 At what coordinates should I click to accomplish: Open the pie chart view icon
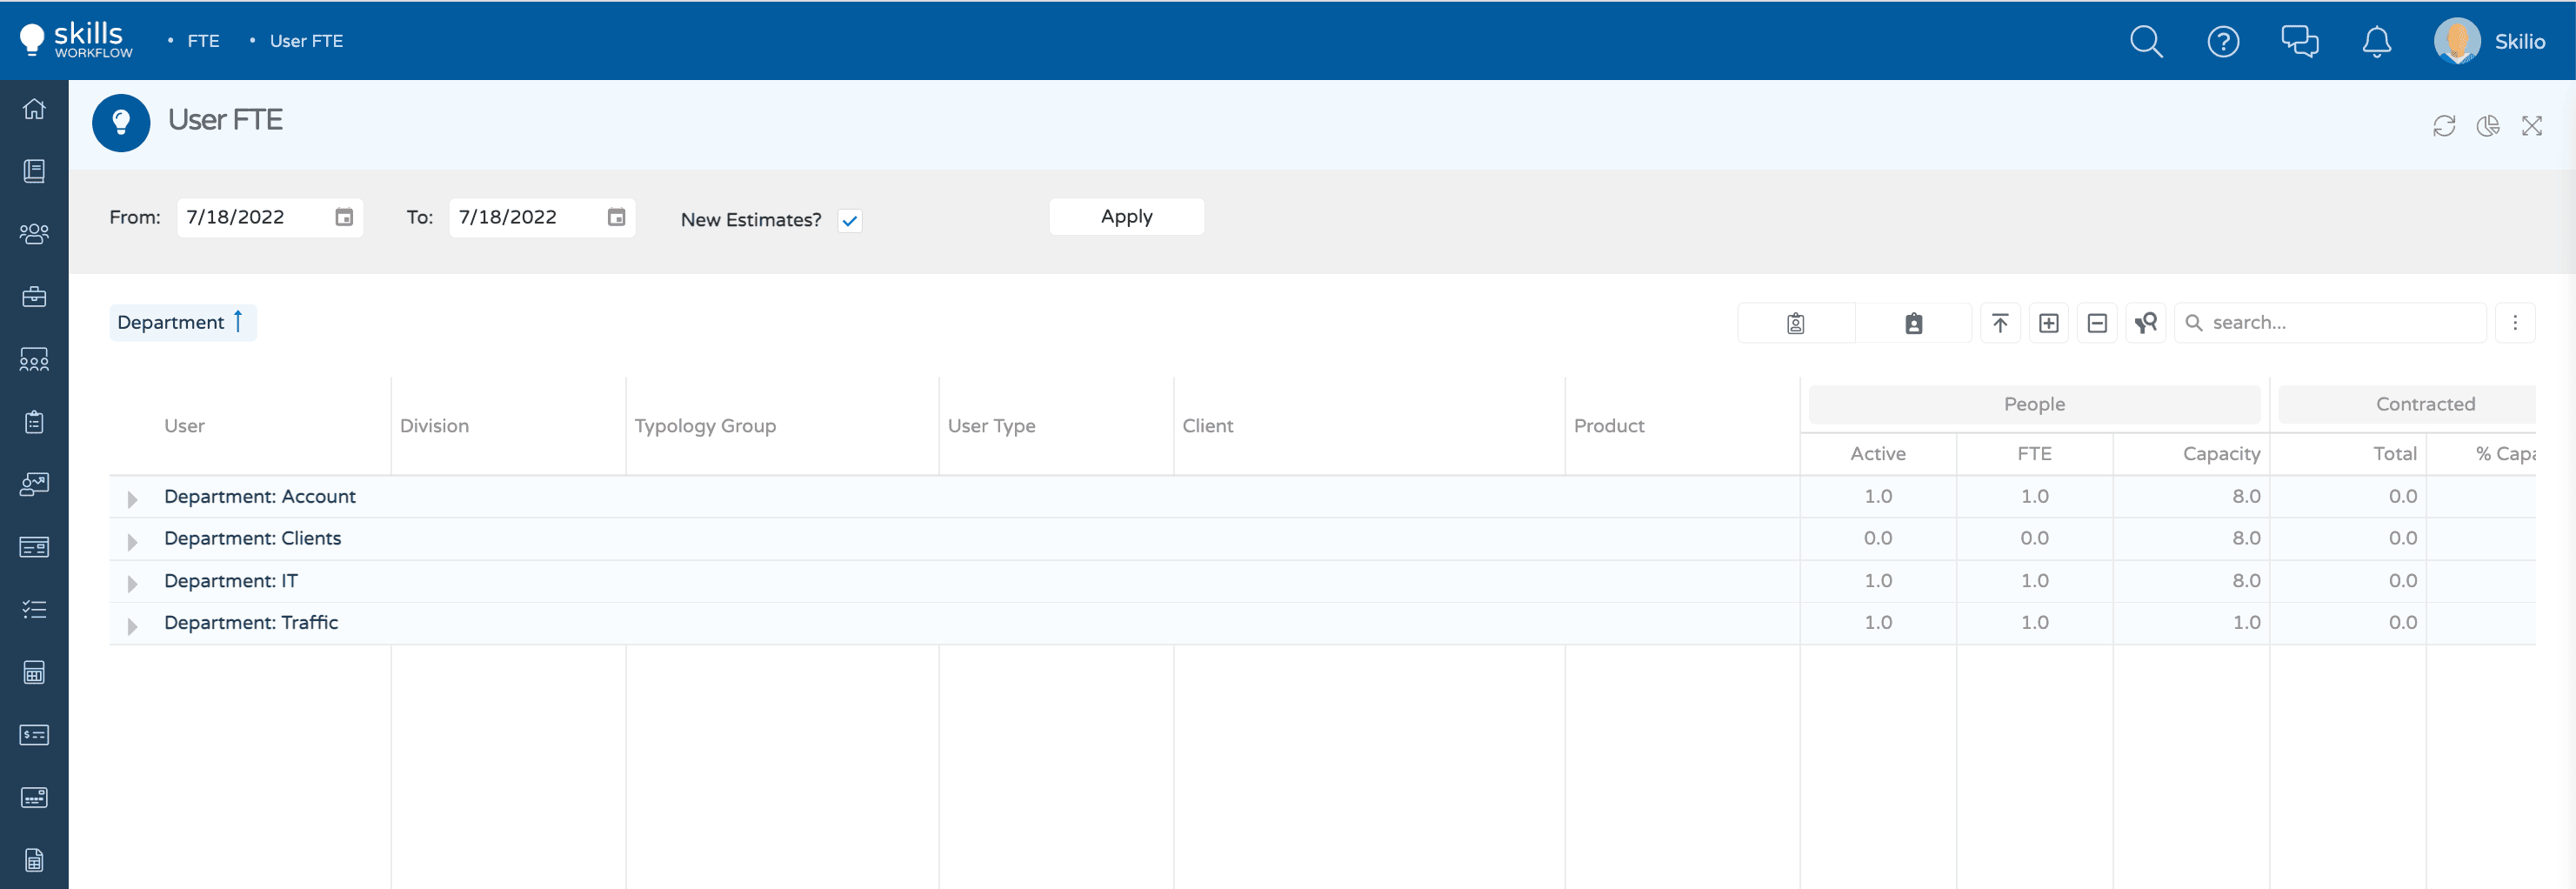coord(2487,126)
